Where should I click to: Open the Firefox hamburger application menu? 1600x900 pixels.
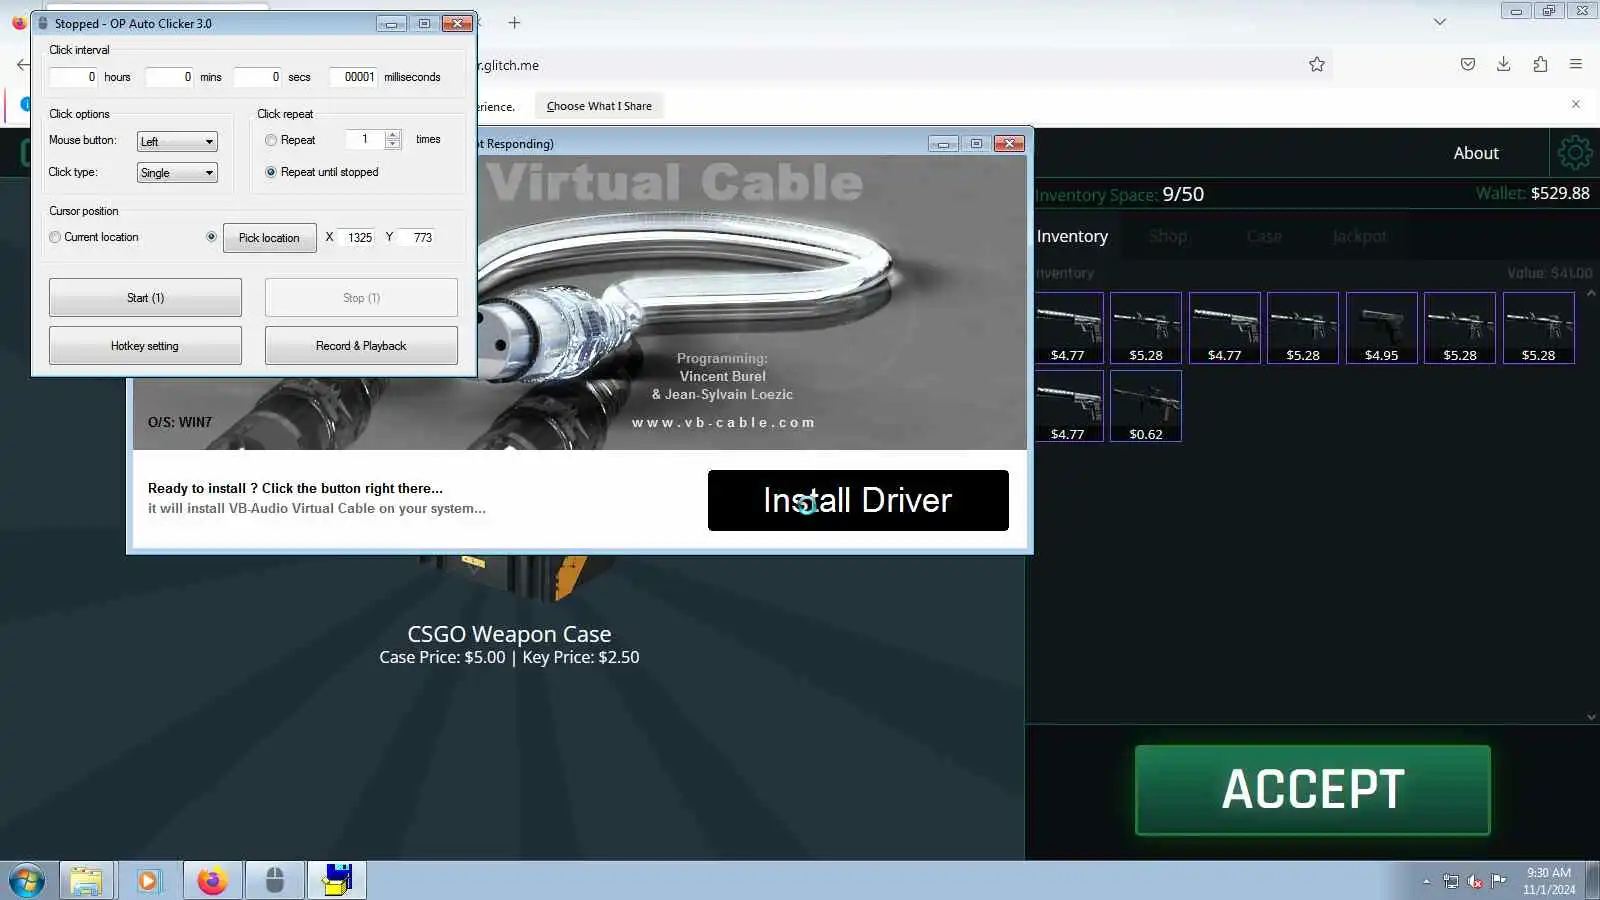click(1576, 64)
